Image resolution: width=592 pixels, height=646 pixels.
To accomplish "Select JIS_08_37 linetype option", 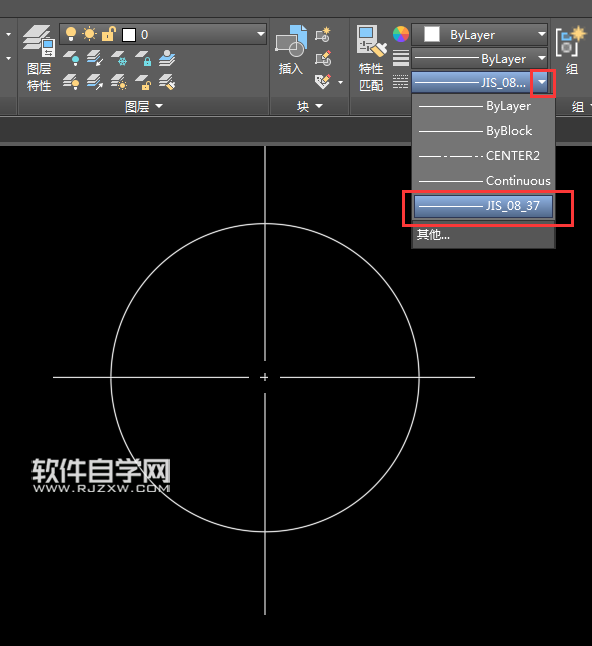I will tap(484, 206).
